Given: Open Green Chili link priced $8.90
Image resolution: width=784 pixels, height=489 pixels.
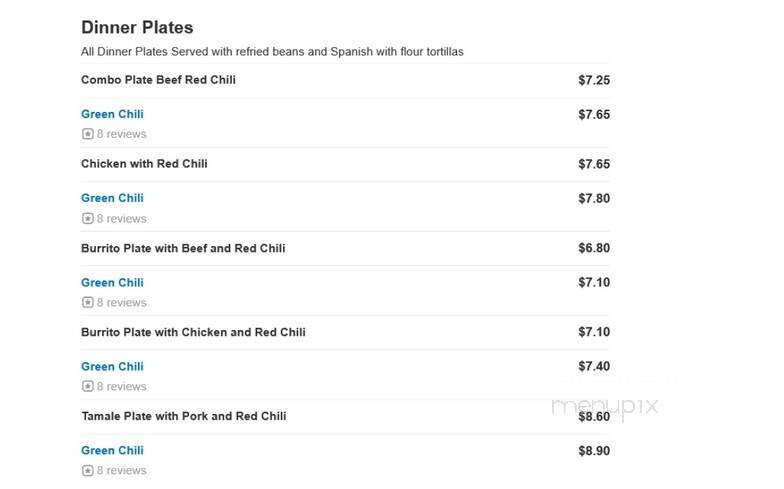Looking at the screenshot, I should [112, 450].
